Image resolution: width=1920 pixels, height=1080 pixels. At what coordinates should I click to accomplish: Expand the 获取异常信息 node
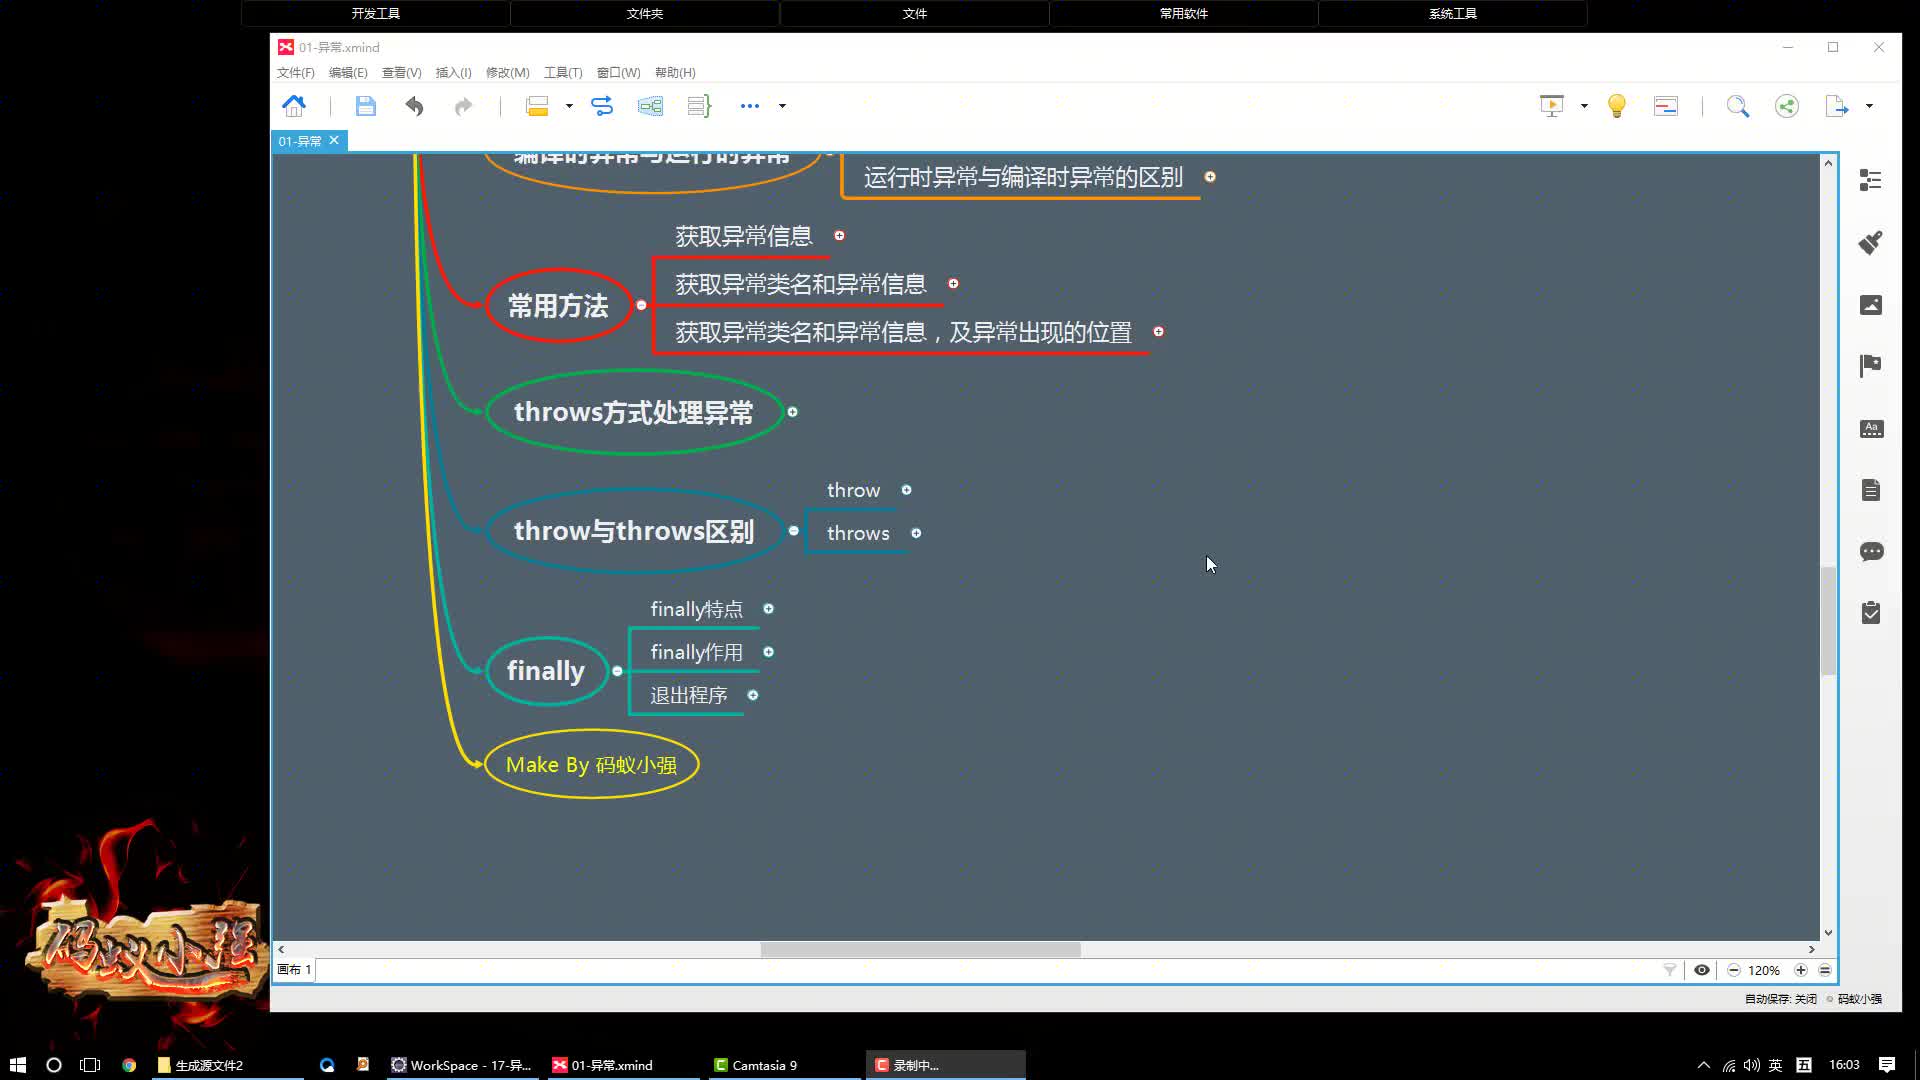coord(840,236)
